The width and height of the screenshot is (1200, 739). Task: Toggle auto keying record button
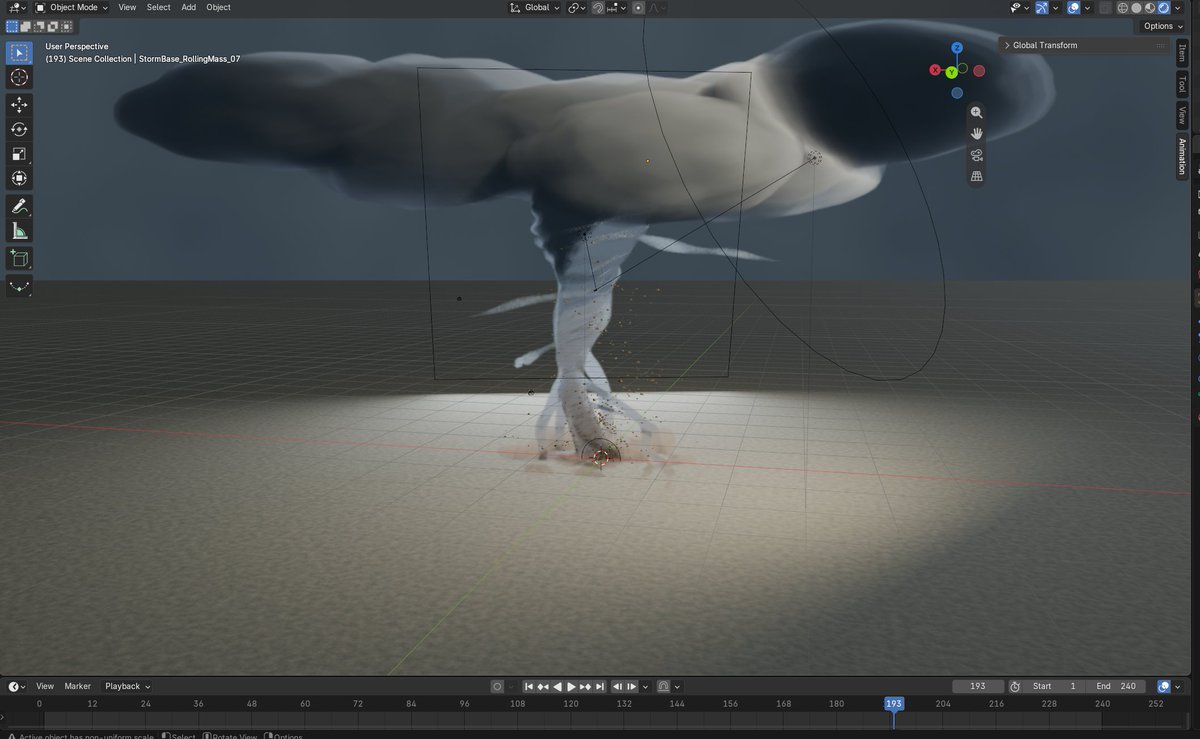coord(497,686)
